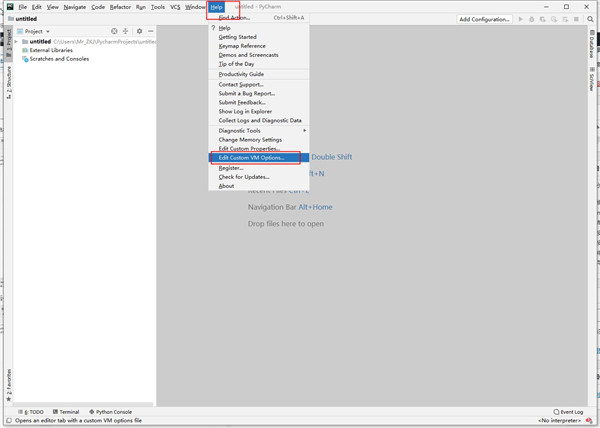Open the TODO tool window
Viewport: 600px width, 428px height.
point(31,412)
